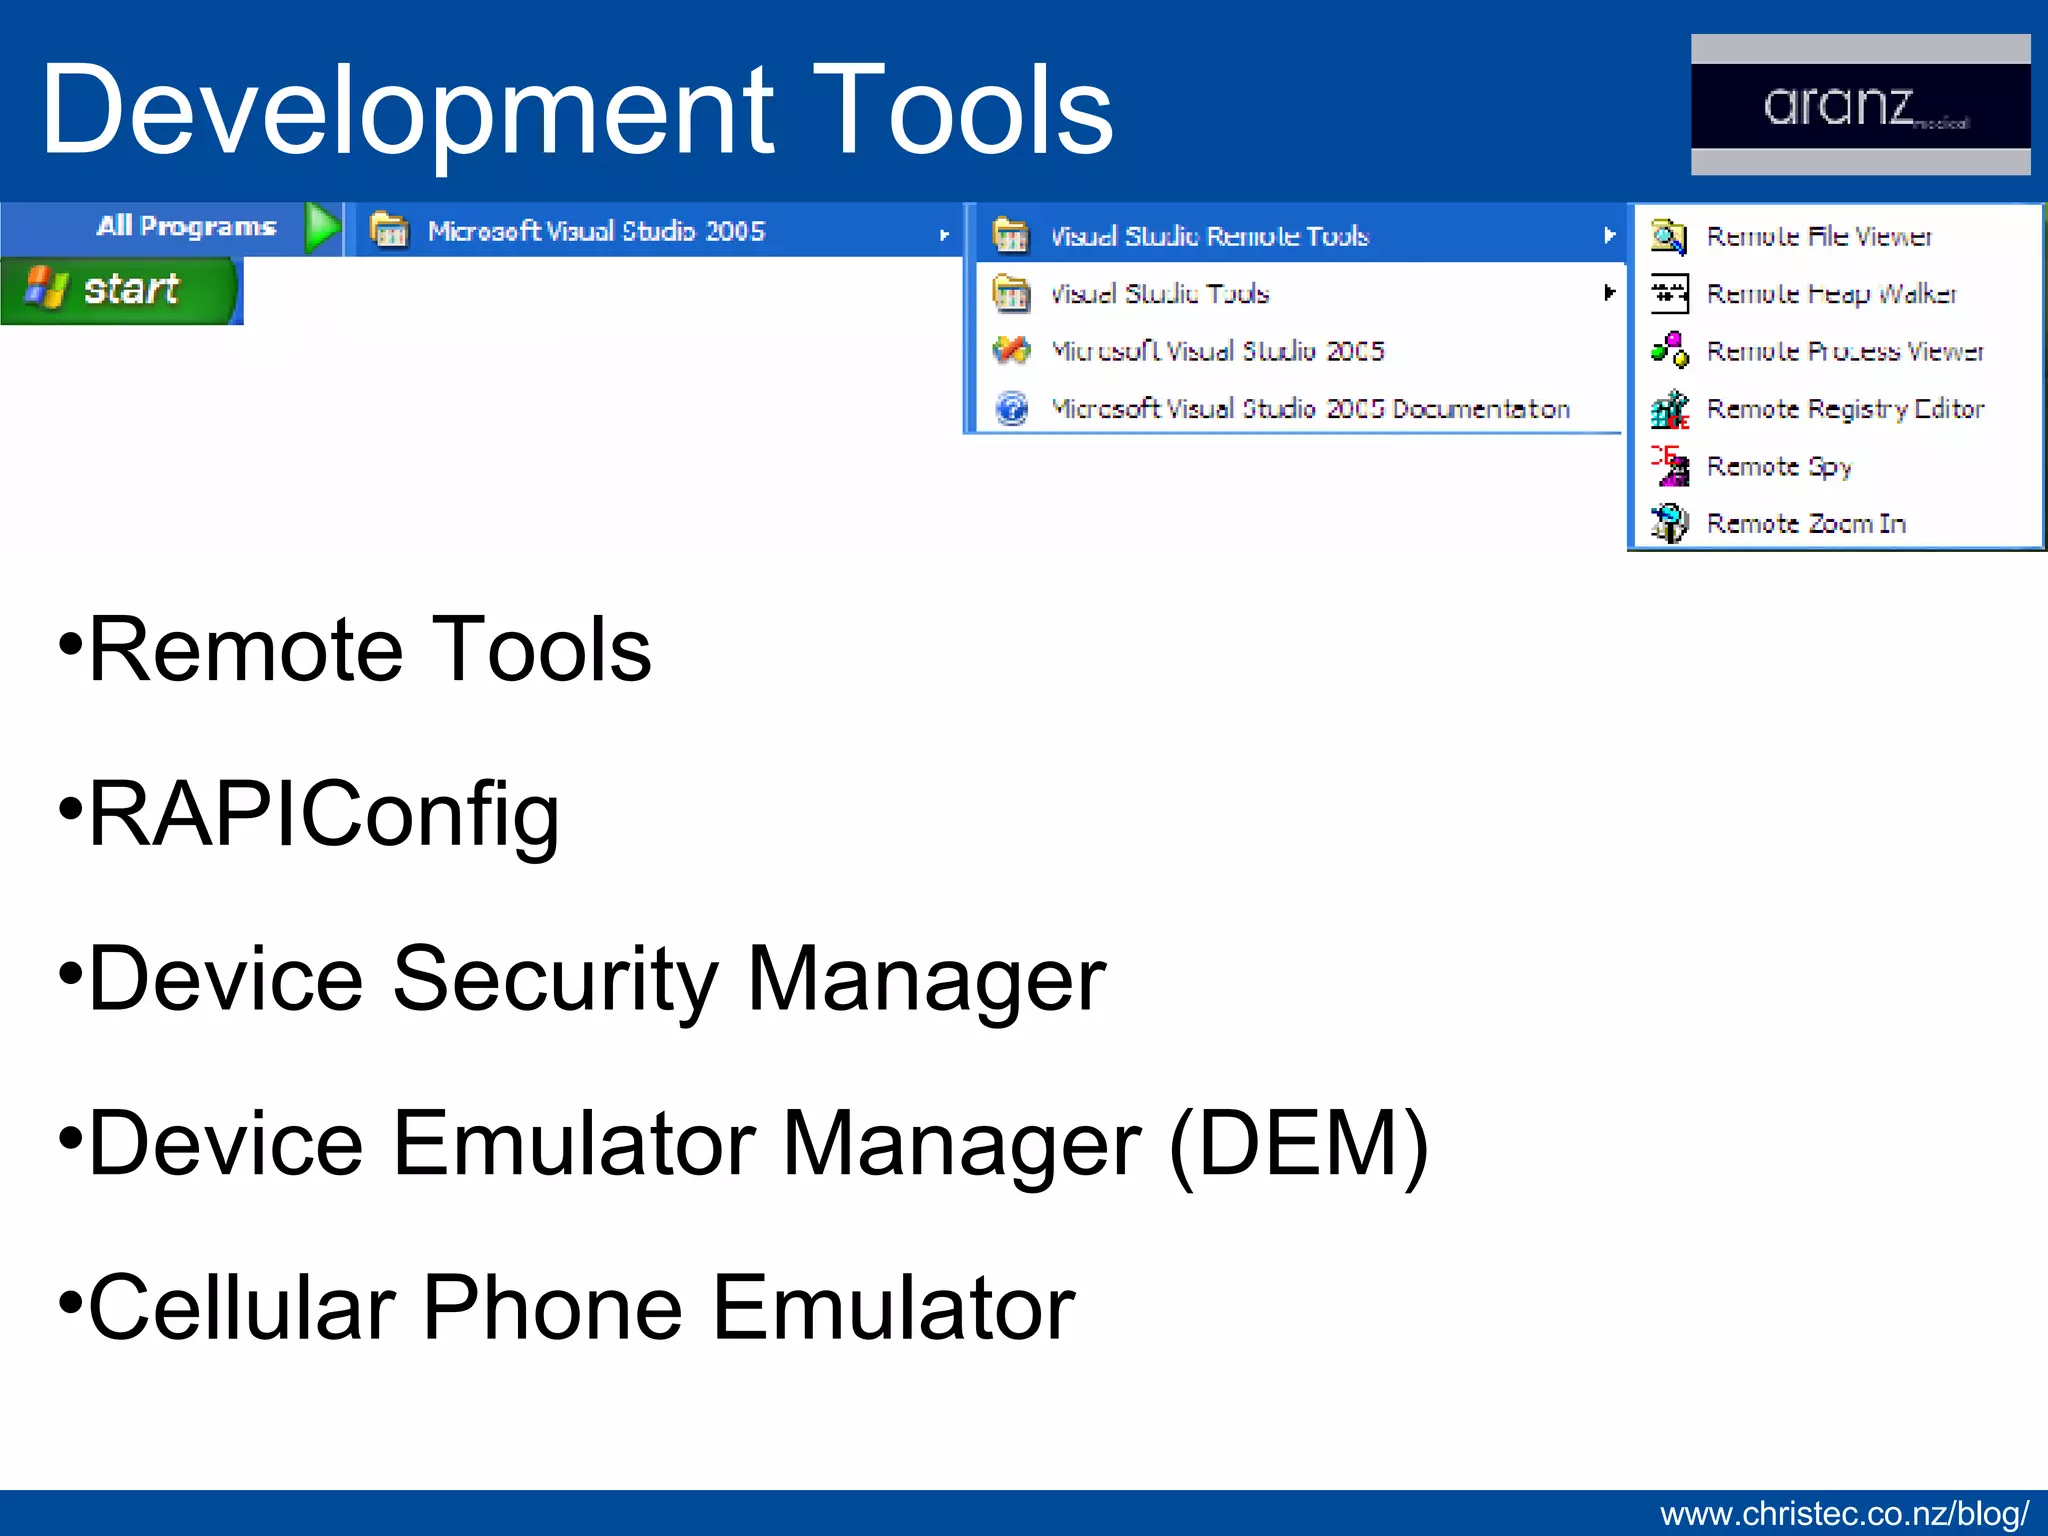Select the RAPIConfig bullet text
Image resolution: width=2048 pixels, height=1536 pixels.
pyautogui.click(x=324, y=816)
